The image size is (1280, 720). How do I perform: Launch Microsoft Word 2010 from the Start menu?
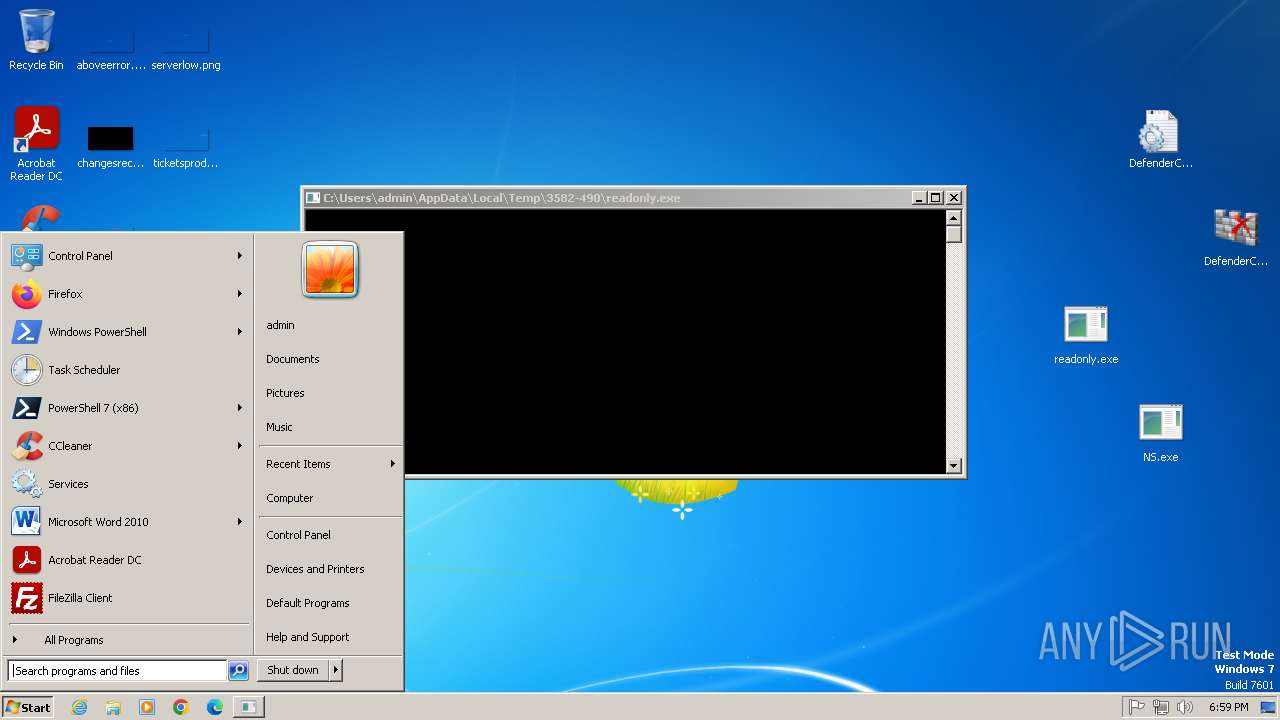point(128,522)
